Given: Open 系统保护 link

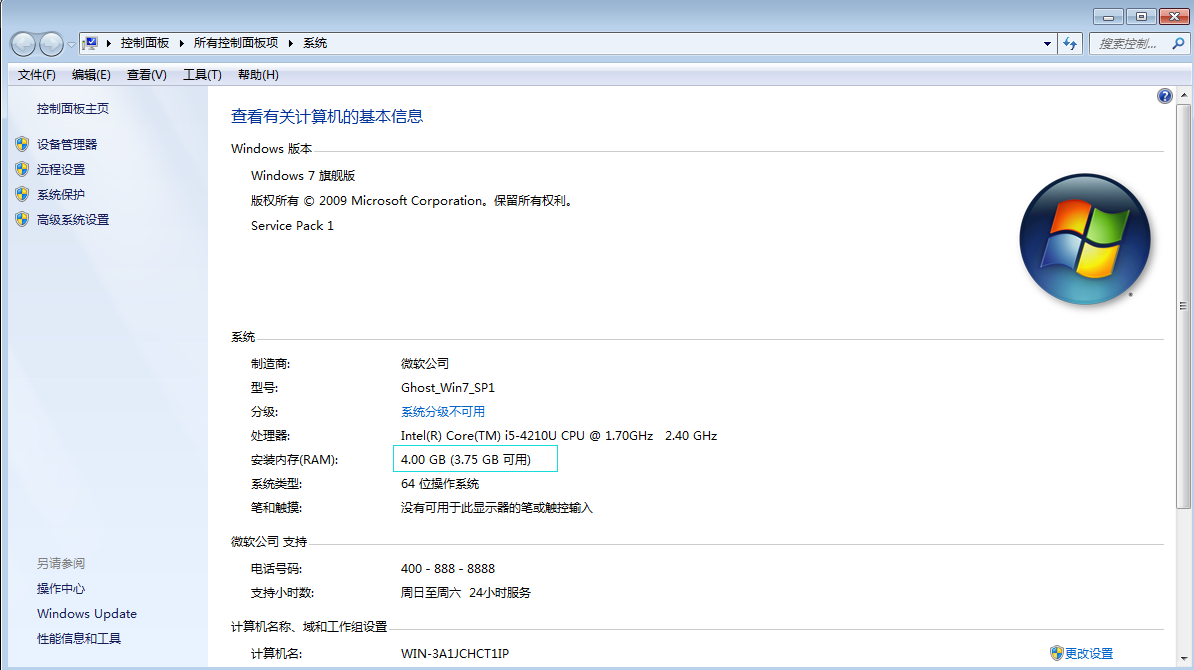Looking at the screenshot, I should click(x=61, y=194).
